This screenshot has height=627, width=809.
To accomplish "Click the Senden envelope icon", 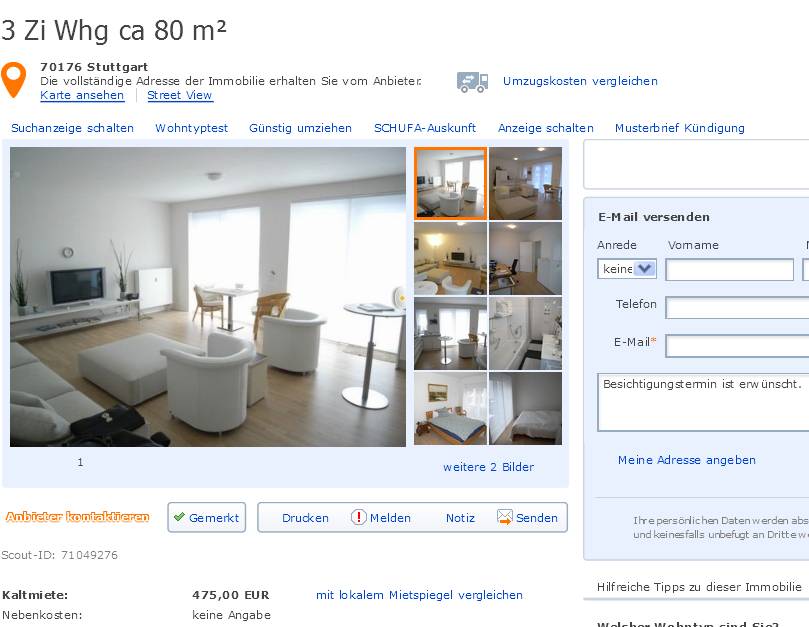I will 505,517.
